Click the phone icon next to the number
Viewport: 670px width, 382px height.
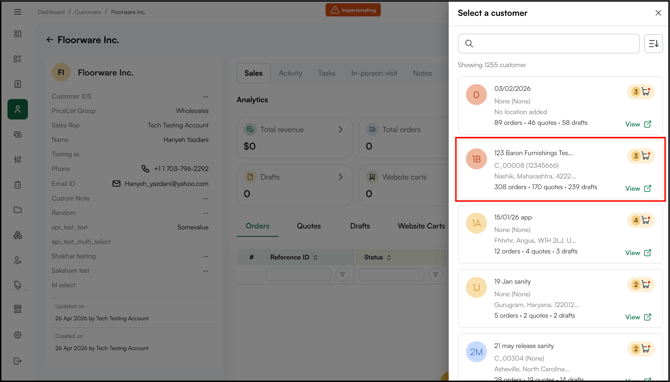145,169
